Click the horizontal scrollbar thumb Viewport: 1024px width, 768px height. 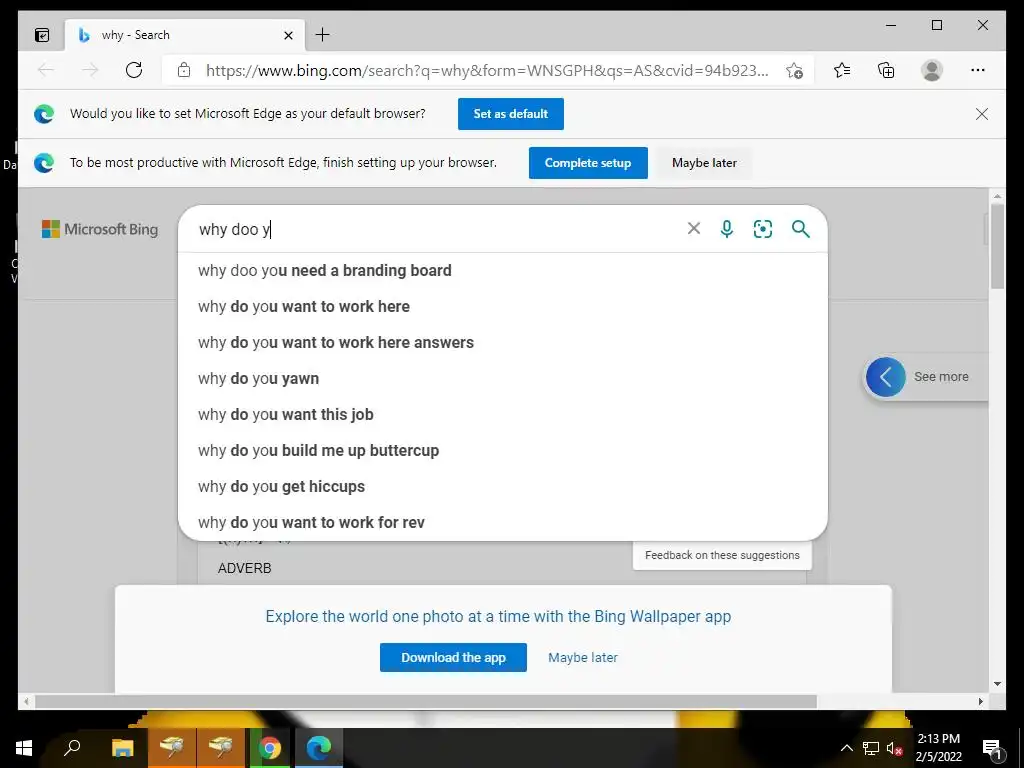(x=426, y=701)
